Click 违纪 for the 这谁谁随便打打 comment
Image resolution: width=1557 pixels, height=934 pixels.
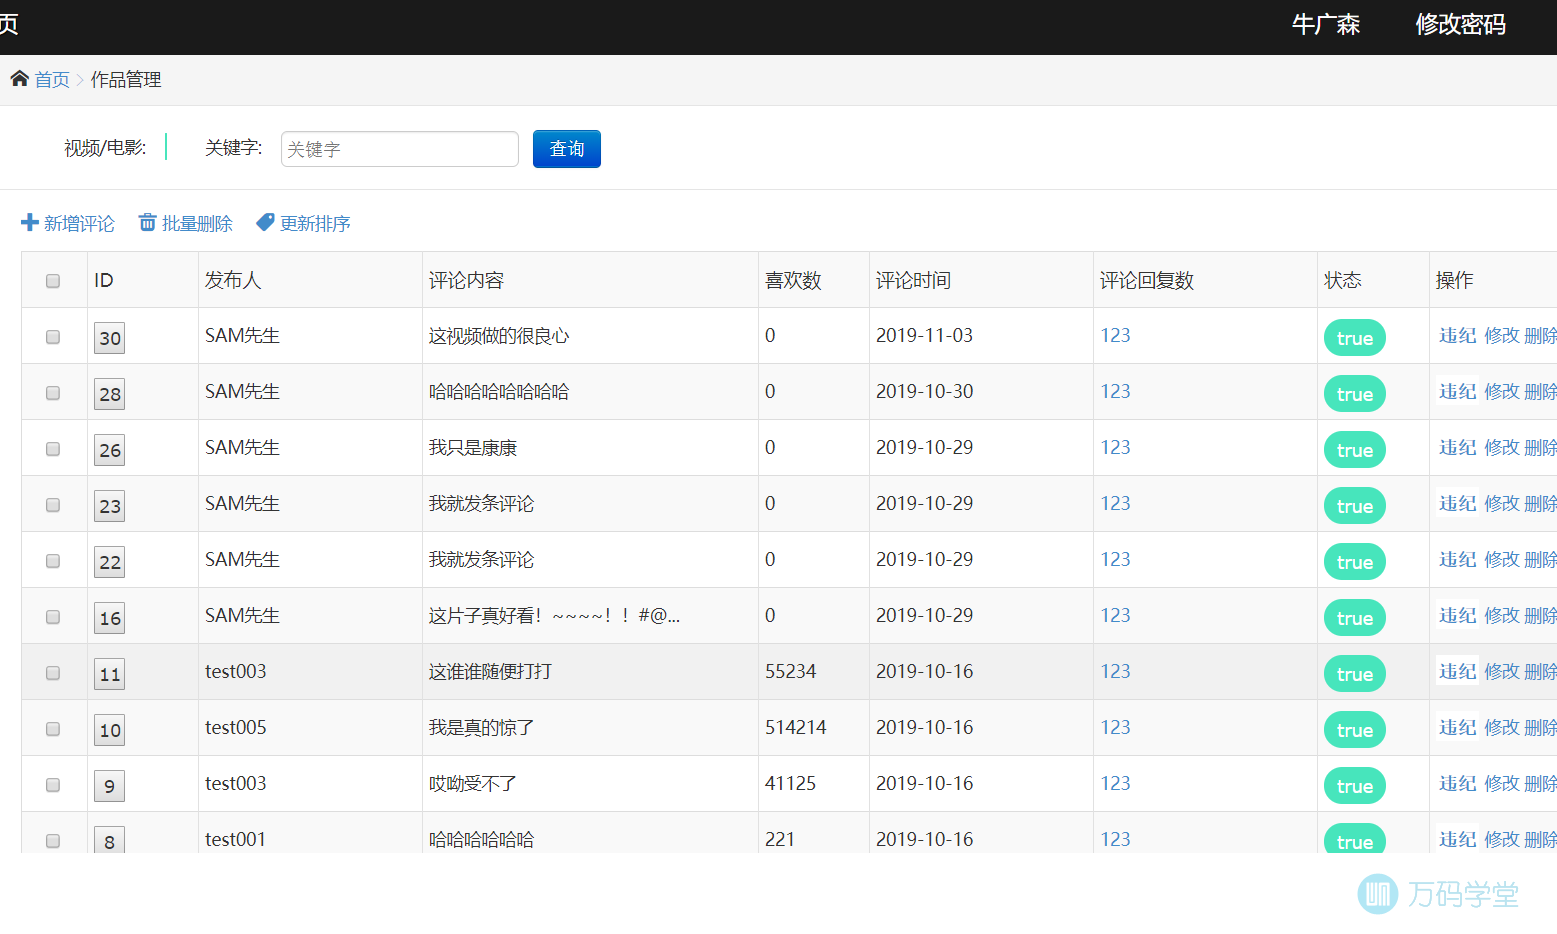(1458, 672)
